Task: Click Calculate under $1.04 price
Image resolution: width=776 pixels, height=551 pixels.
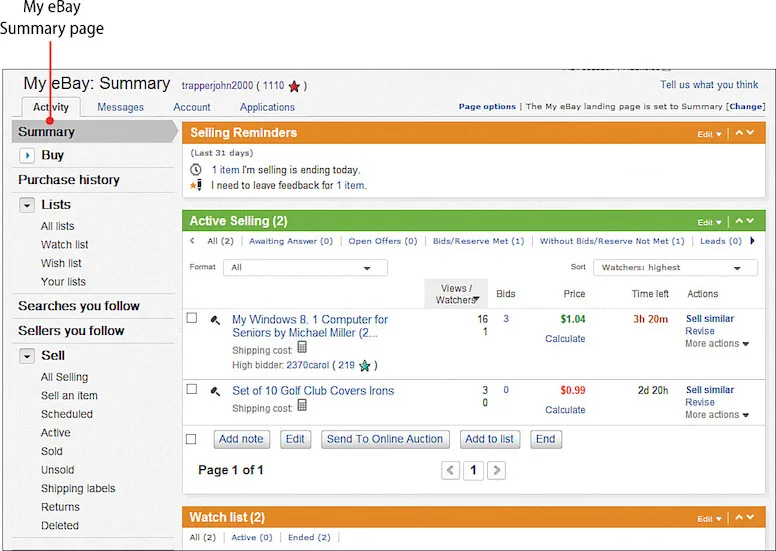Action: click(565, 339)
